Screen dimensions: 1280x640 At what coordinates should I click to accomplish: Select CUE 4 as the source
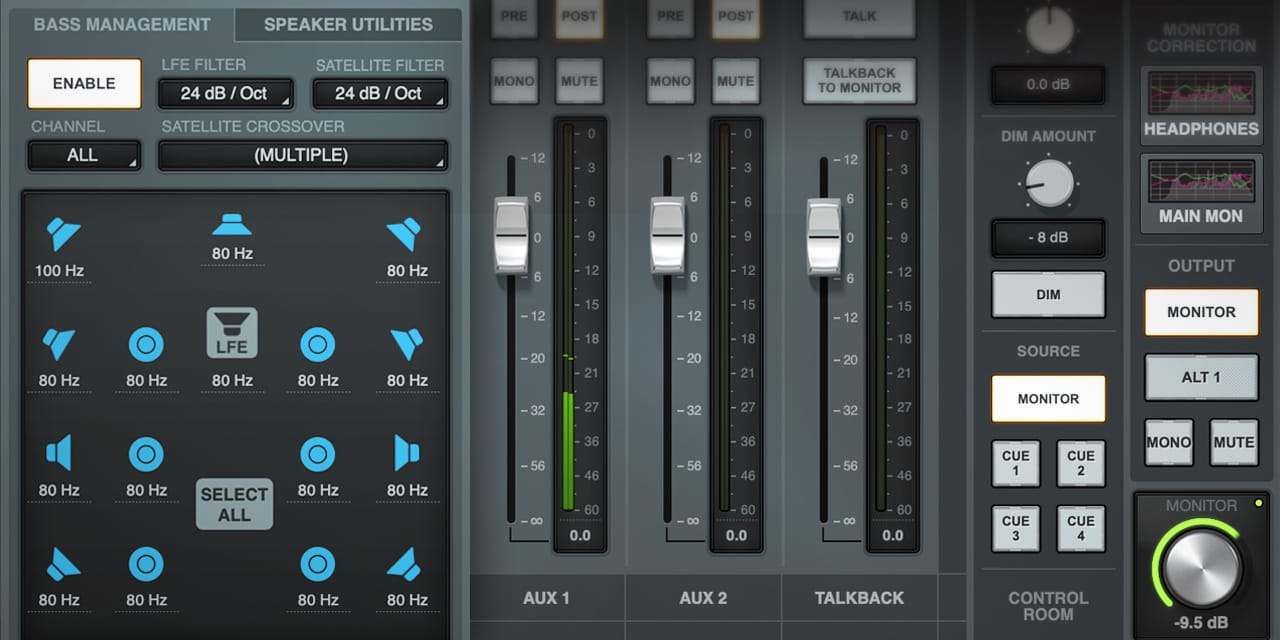(1081, 529)
